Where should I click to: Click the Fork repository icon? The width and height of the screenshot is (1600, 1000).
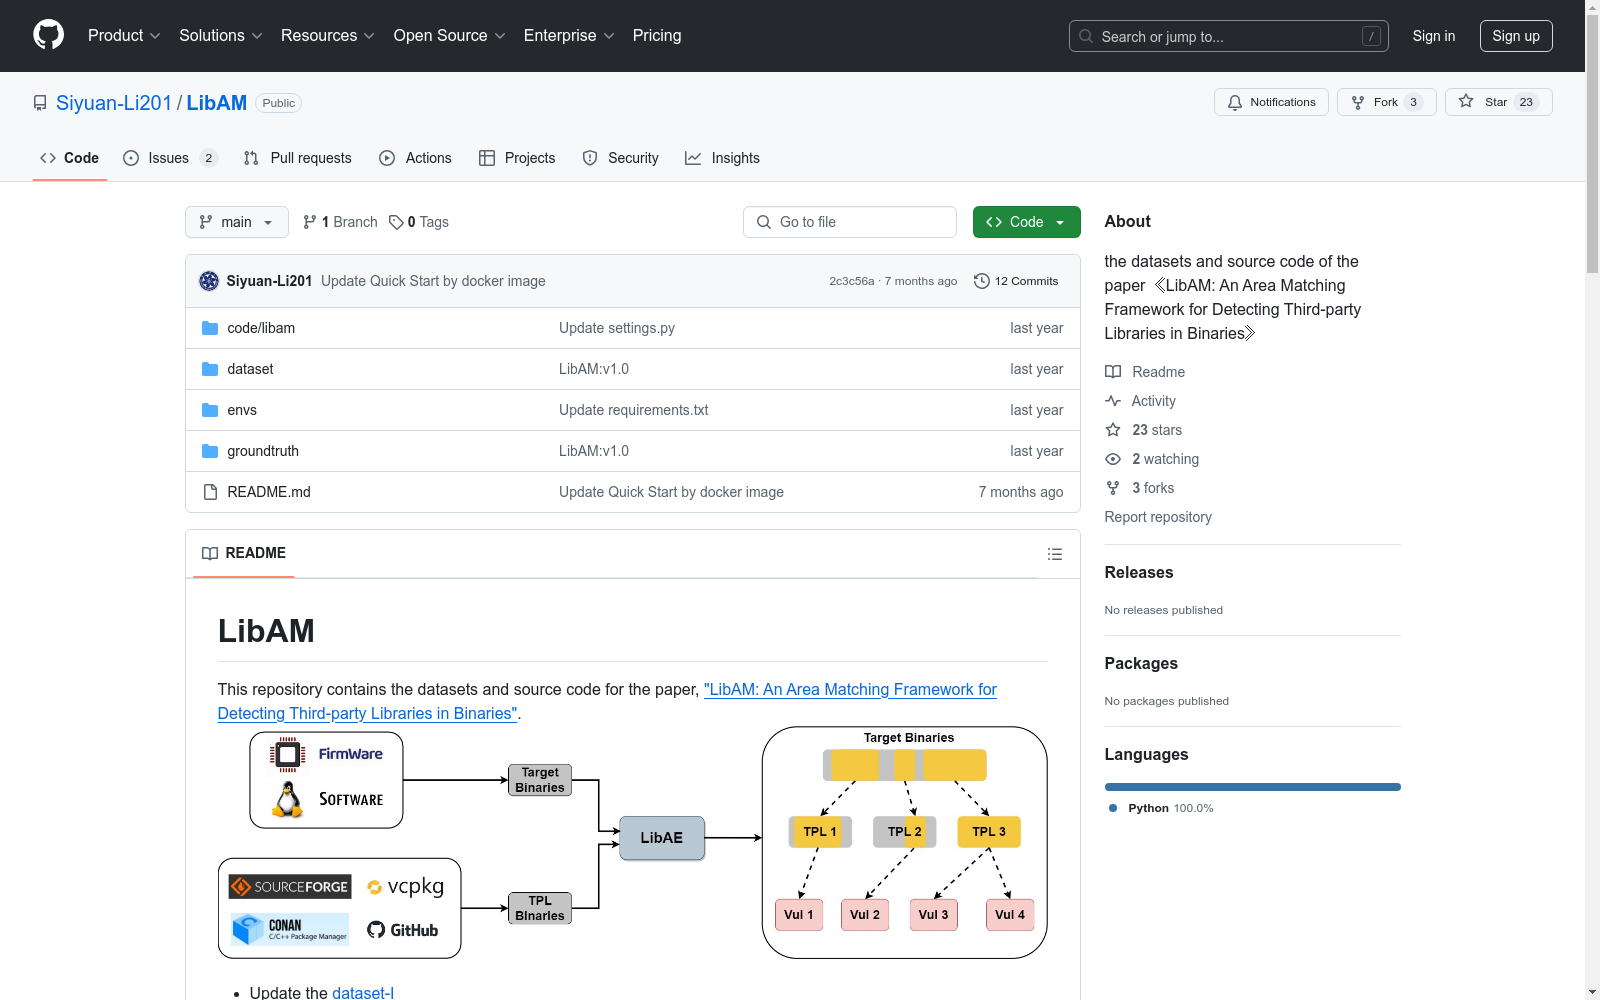click(1358, 102)
